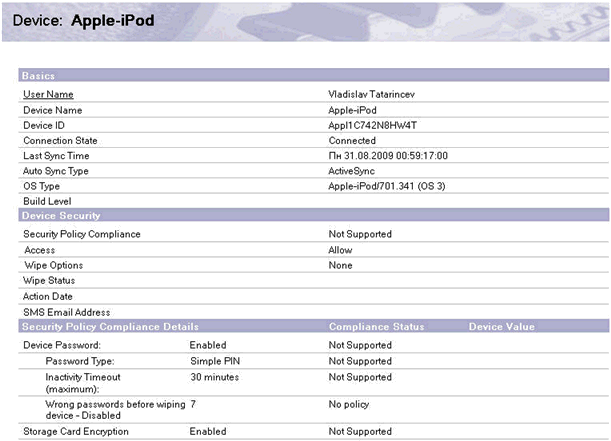Select the last sync time '31.08.2009 00:59:17:00'
The width and height of the screenshot is (611, 441).
coord(396,156)
